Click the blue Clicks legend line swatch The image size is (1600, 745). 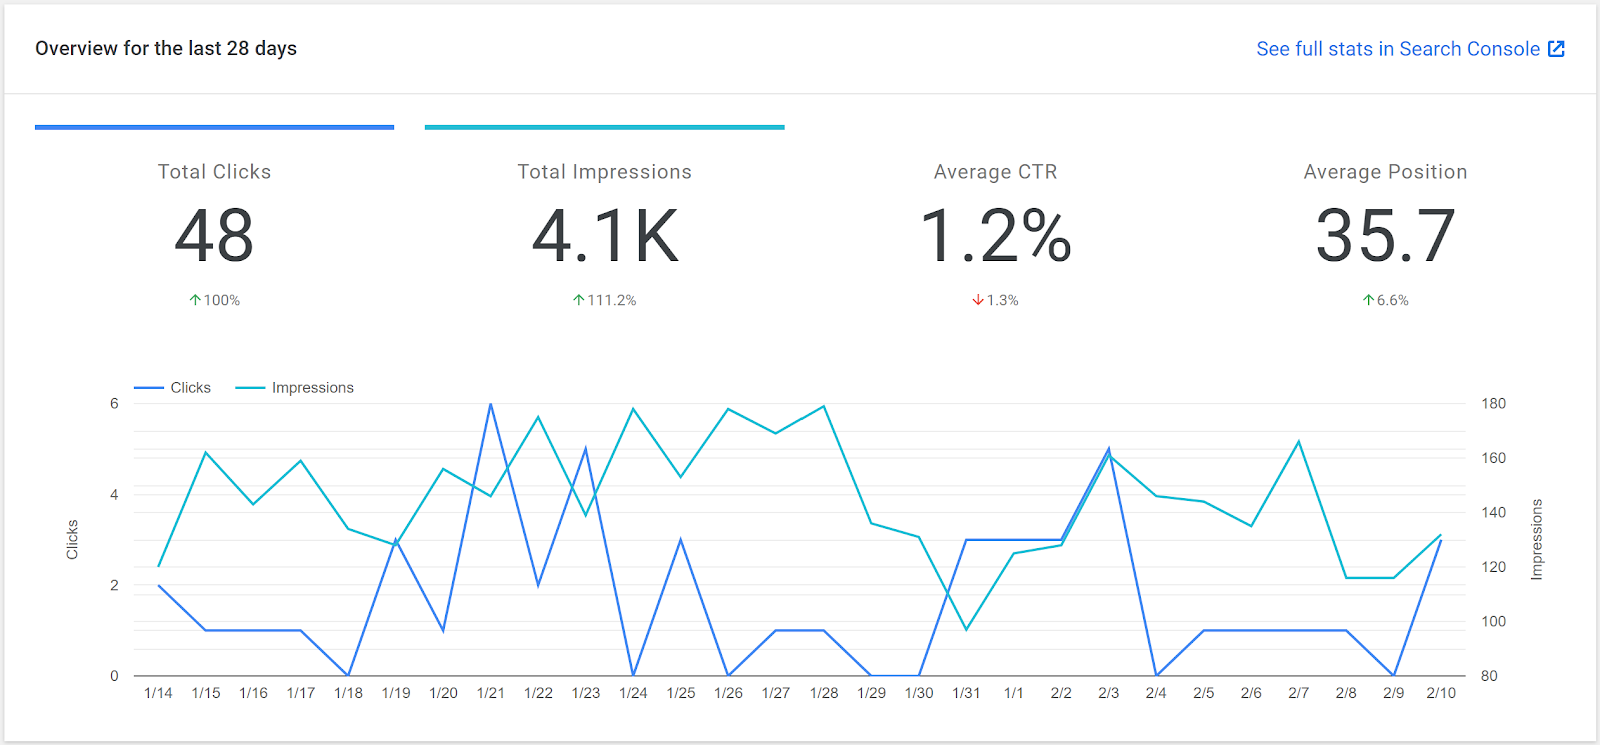click(x=149, y=388)
